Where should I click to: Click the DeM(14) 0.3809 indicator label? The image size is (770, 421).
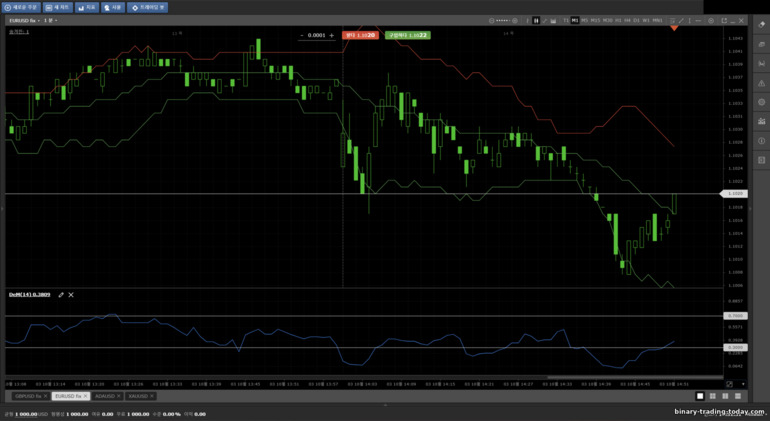coord(29,295)
